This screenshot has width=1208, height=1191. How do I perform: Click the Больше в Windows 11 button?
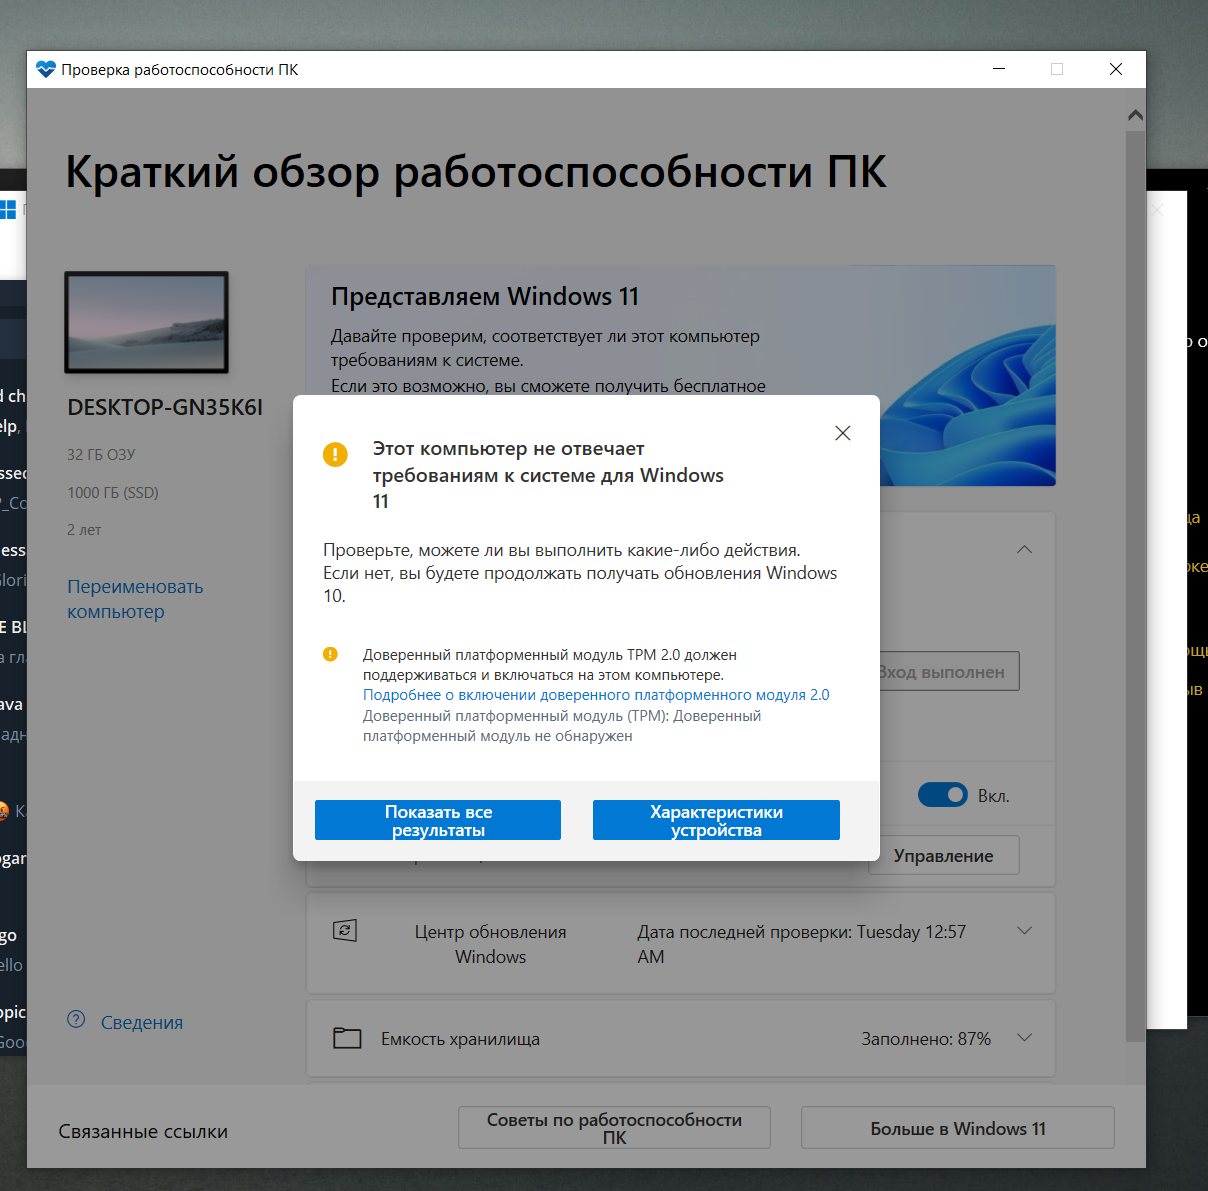point(958,1128)
